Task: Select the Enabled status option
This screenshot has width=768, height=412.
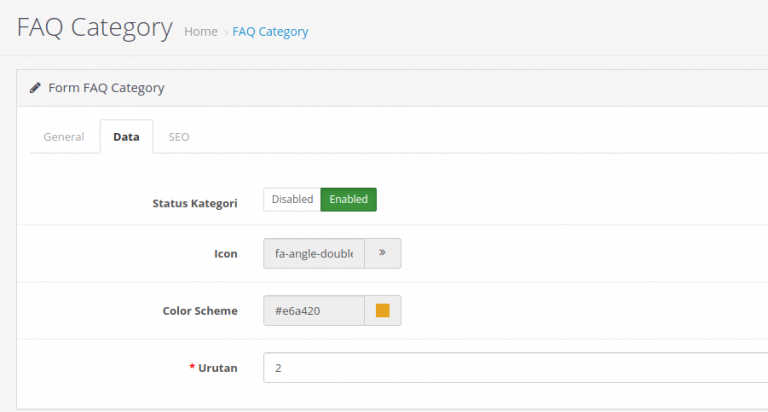Action: [x=348, y=199]
